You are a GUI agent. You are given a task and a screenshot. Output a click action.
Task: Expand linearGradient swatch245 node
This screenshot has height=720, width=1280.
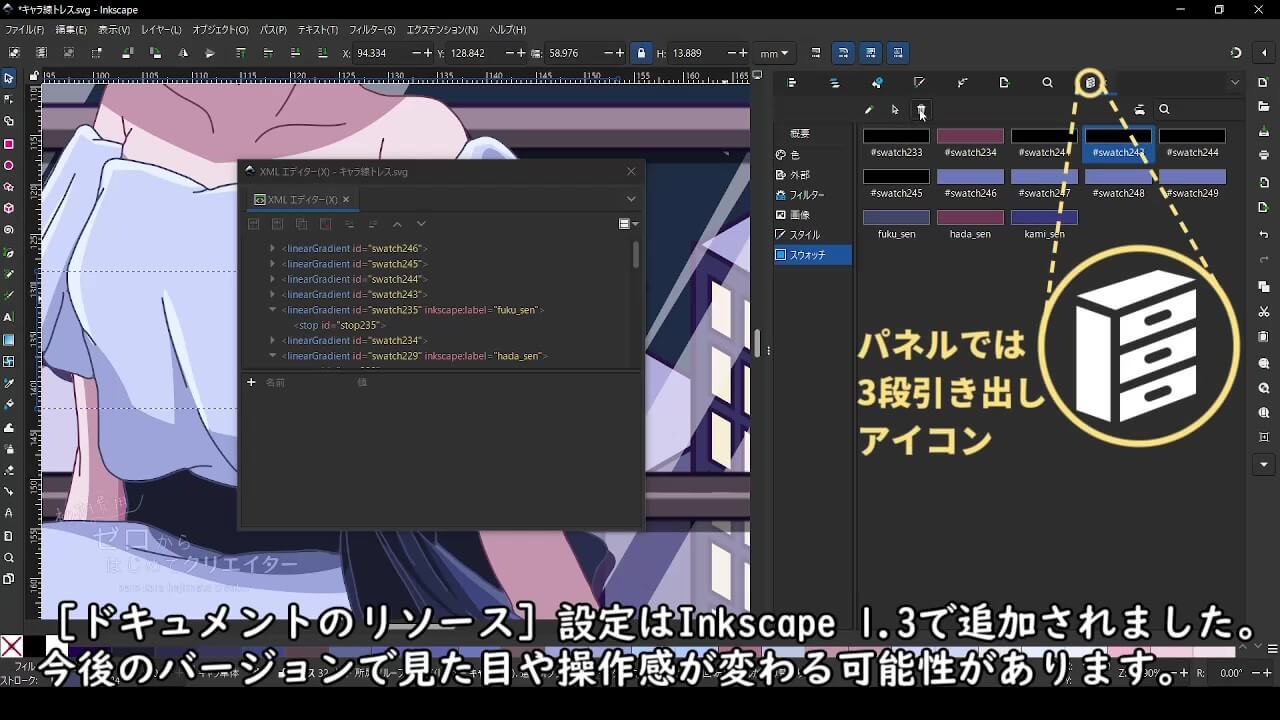coord(272,264)
